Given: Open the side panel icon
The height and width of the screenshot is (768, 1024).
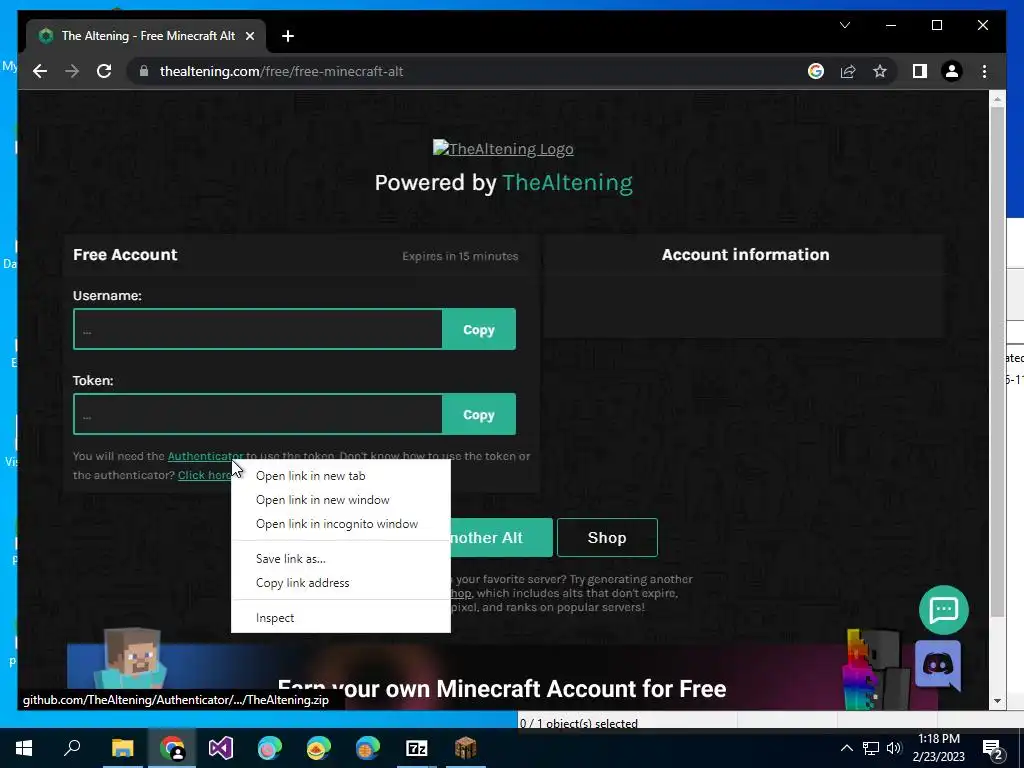Looking at the screenshot, I should coord(920,71).
